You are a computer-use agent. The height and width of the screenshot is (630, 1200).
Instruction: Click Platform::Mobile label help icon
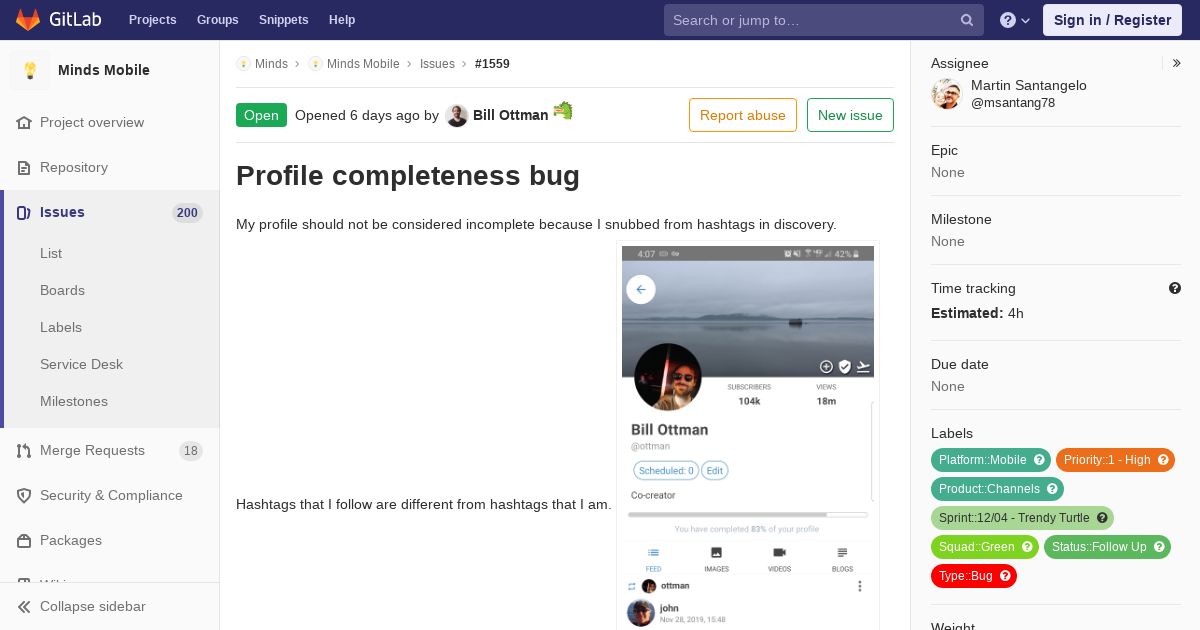[x=1039, y=460]
